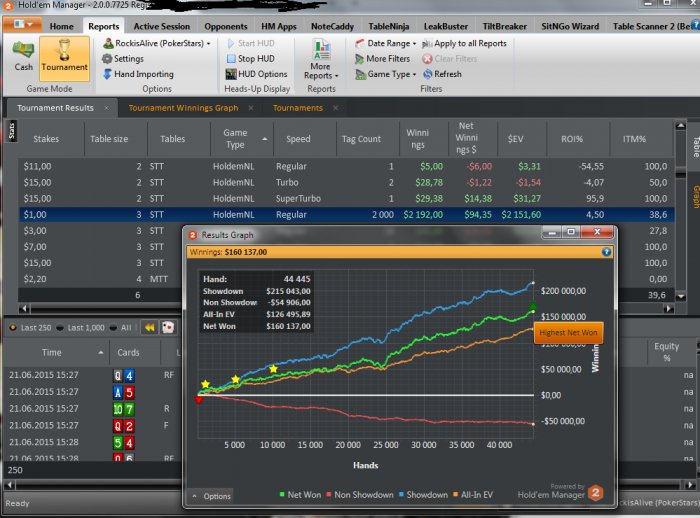This screenshot has height=518, width=700.
Task: Open HUD Options
Action: tap(257, 74)
